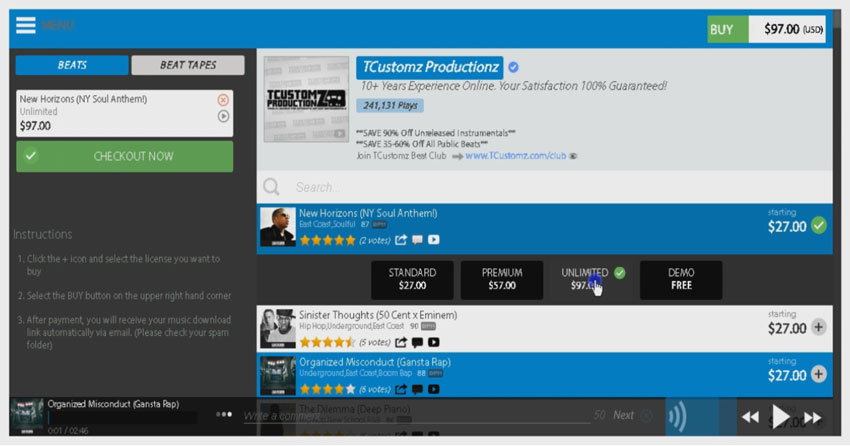The image size is (850, 446).
Task: Share the Organized Misconduct track
Action: 401,389
